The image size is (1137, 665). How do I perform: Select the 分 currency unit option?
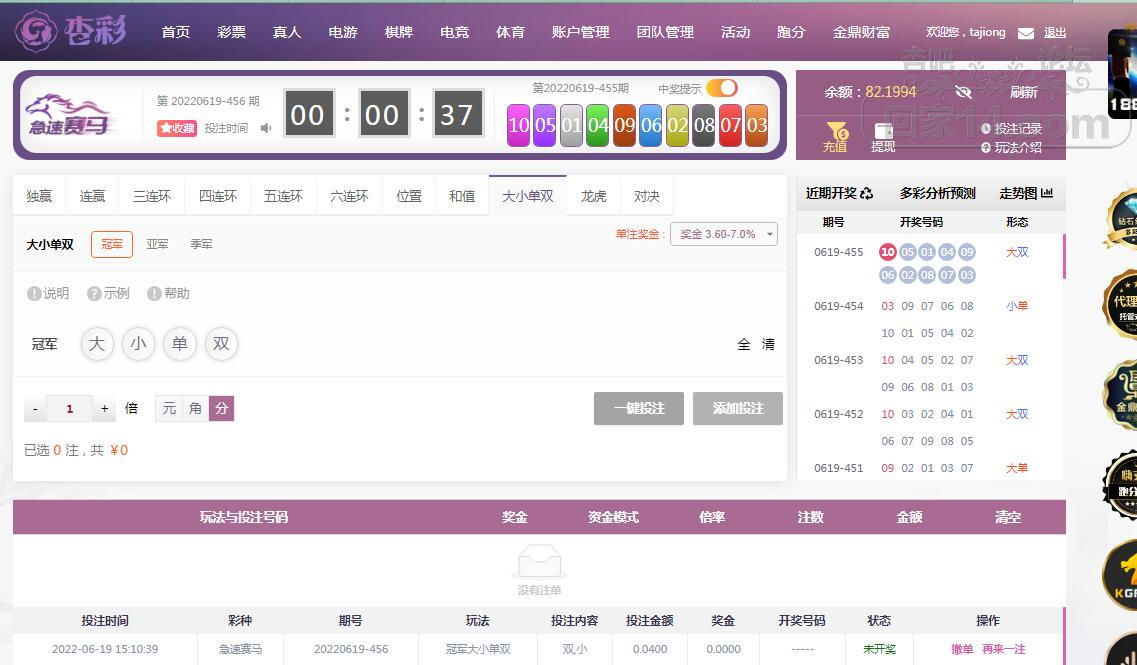(x=221, y=408)
